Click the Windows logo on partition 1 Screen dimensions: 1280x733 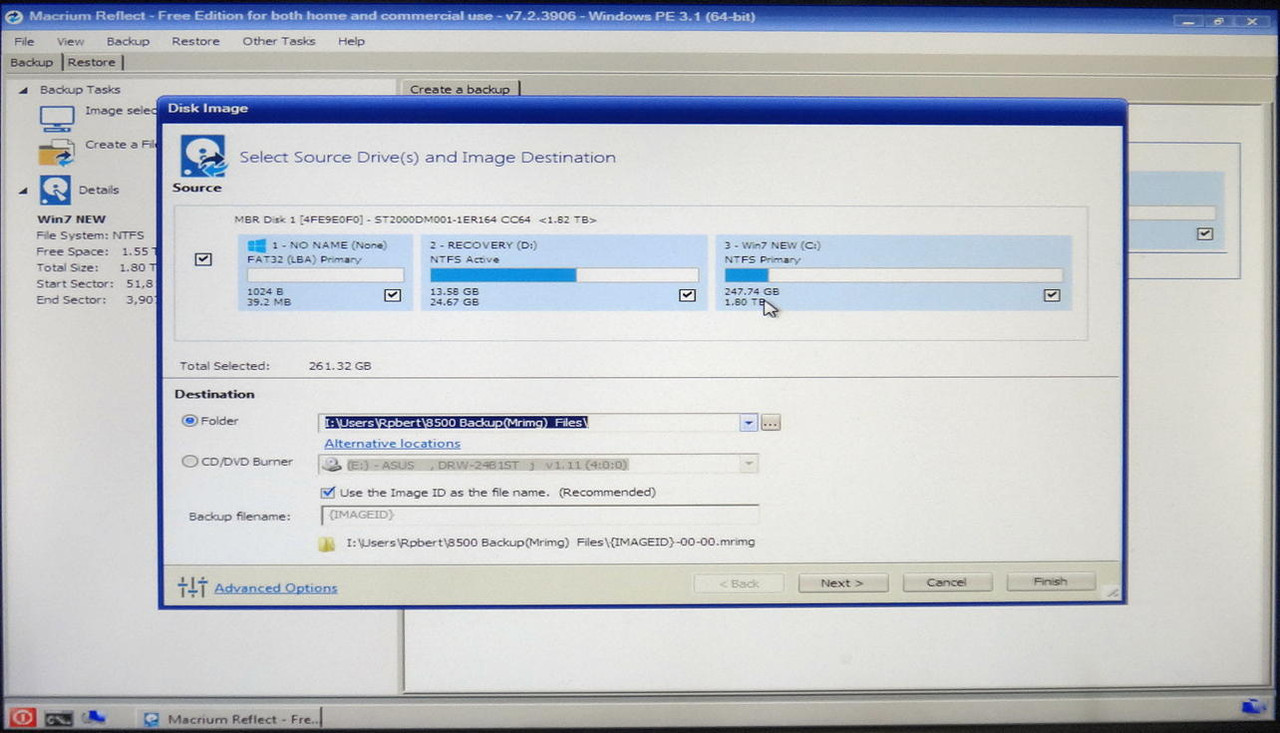point(256,244)
